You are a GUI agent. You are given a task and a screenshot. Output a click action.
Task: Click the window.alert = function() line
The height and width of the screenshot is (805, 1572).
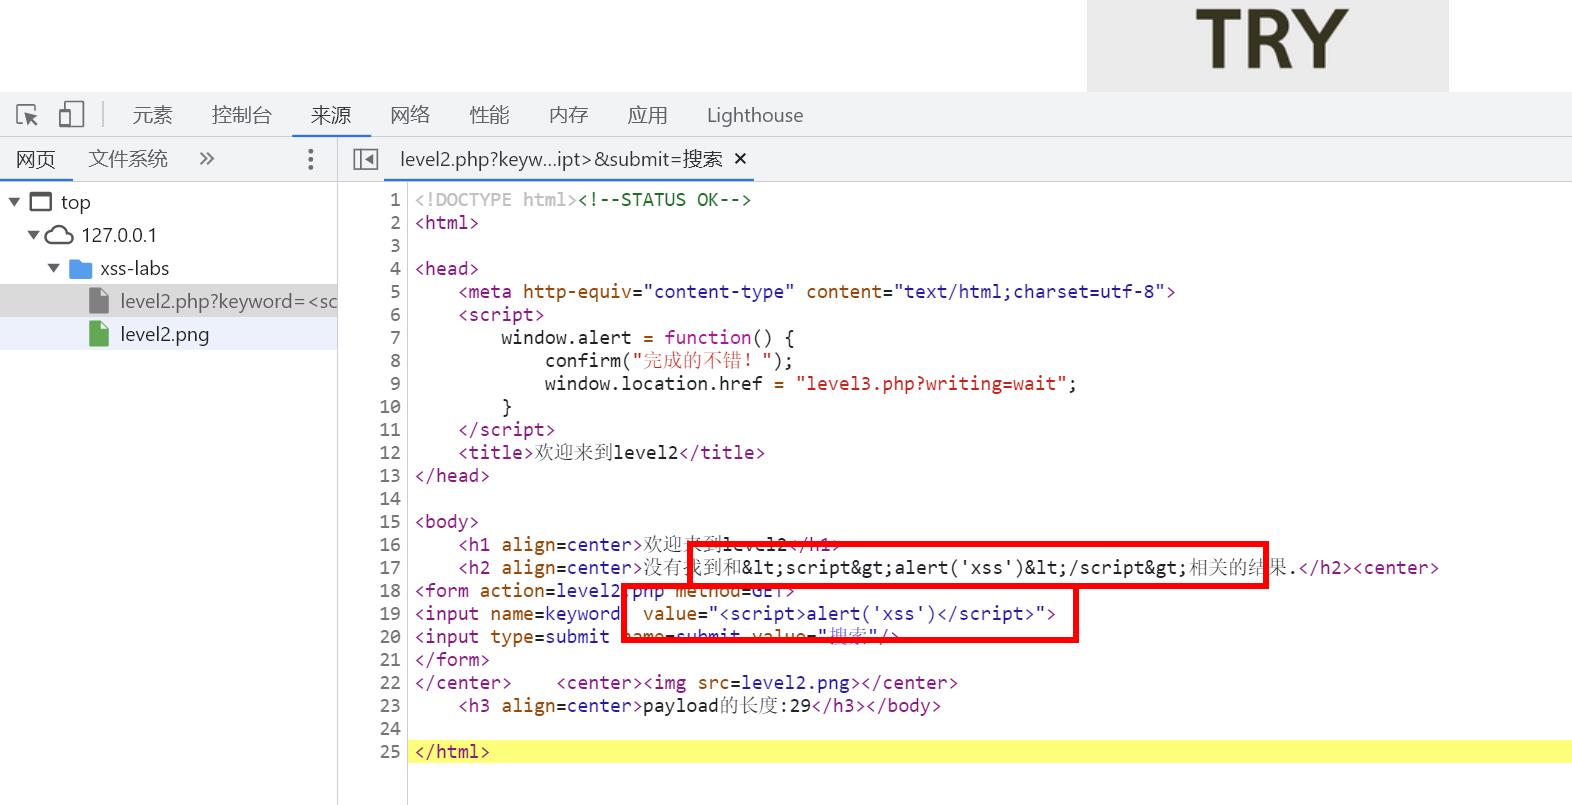(648, 337)
